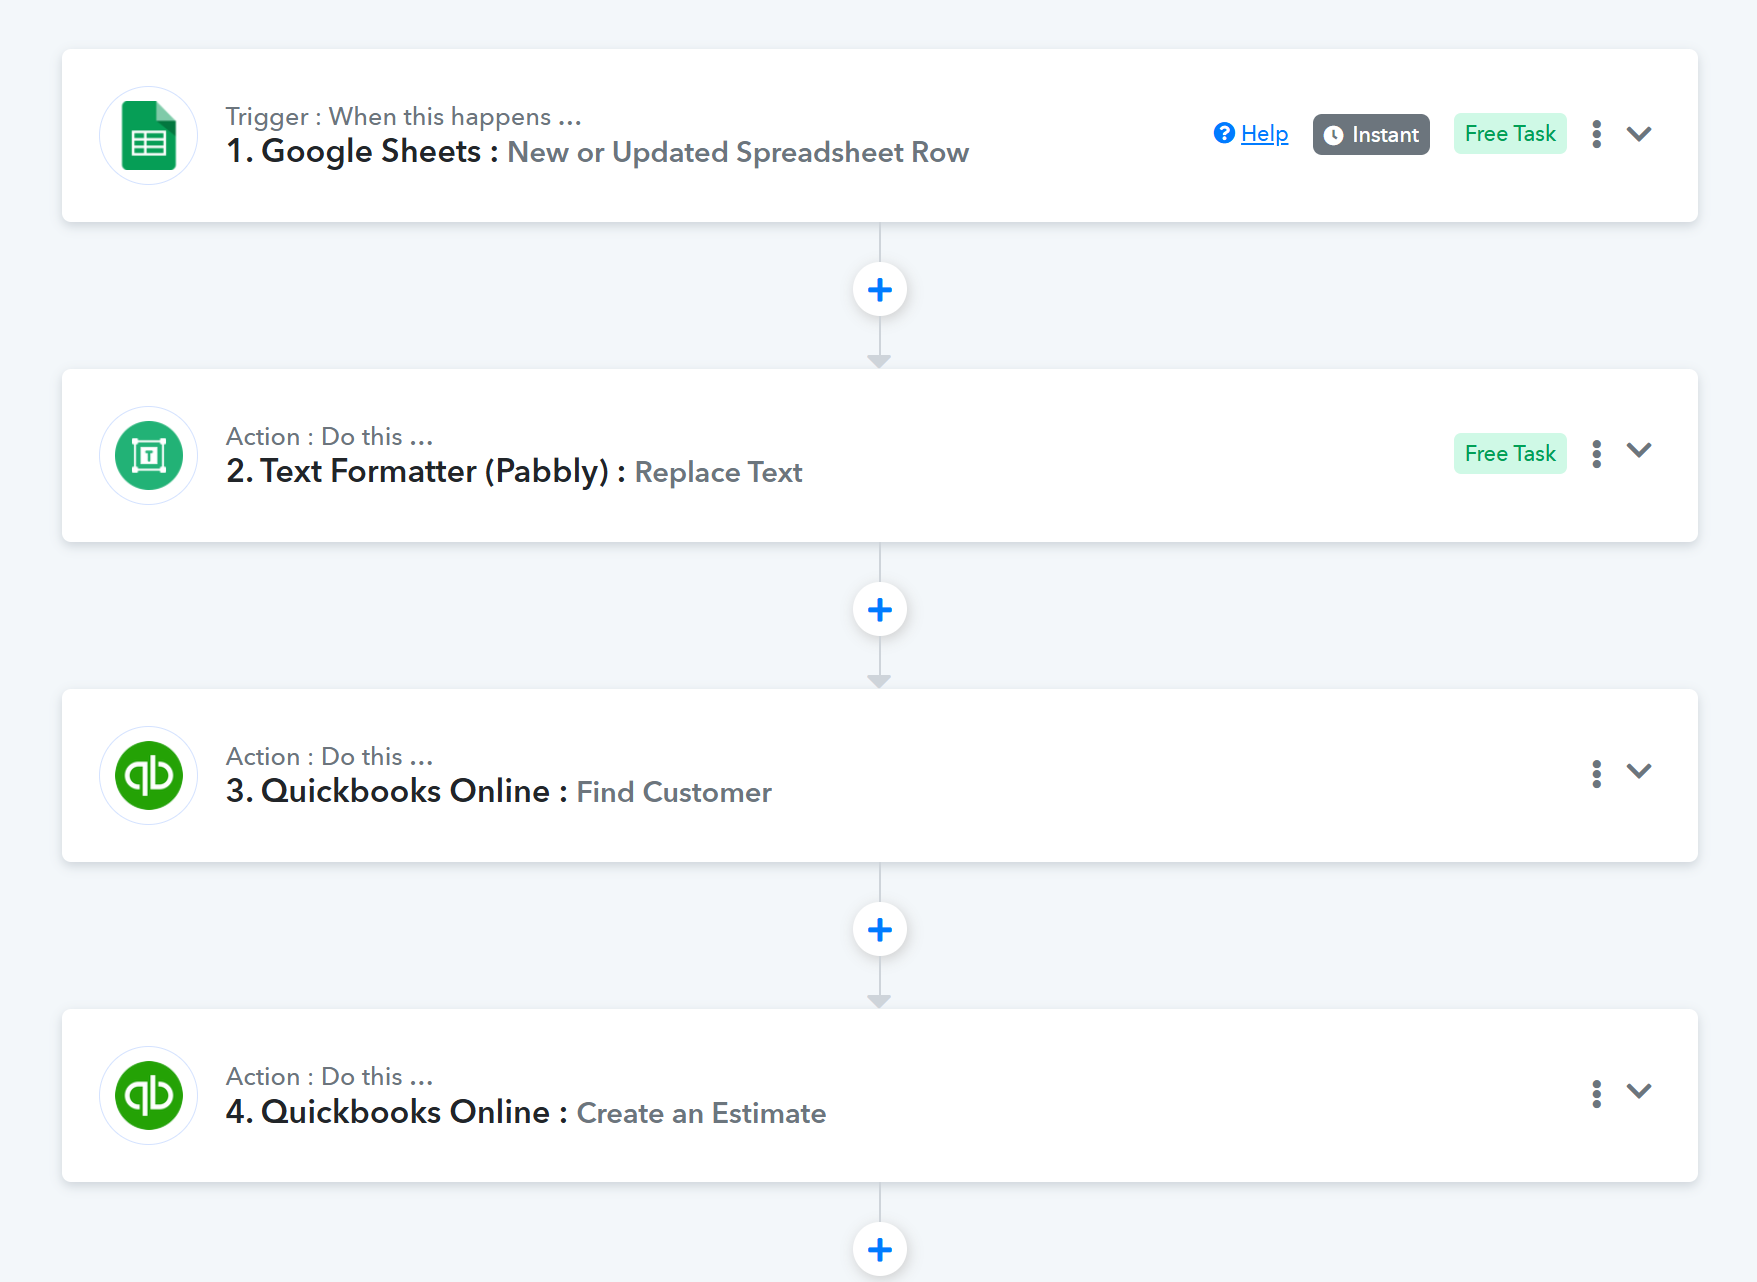The image size is (1757, 1282).
Task: Click the Text Formatter (Pabbly) icon
Action: pos(149,456)
